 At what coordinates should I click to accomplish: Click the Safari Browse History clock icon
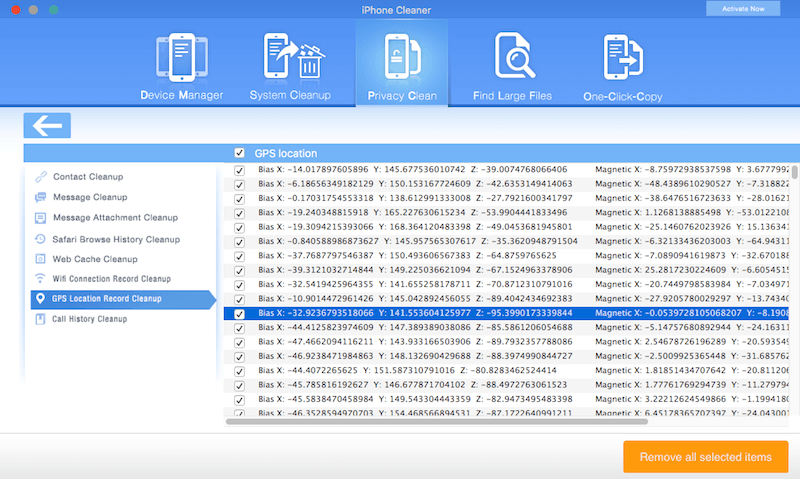[x=40, y=239]
